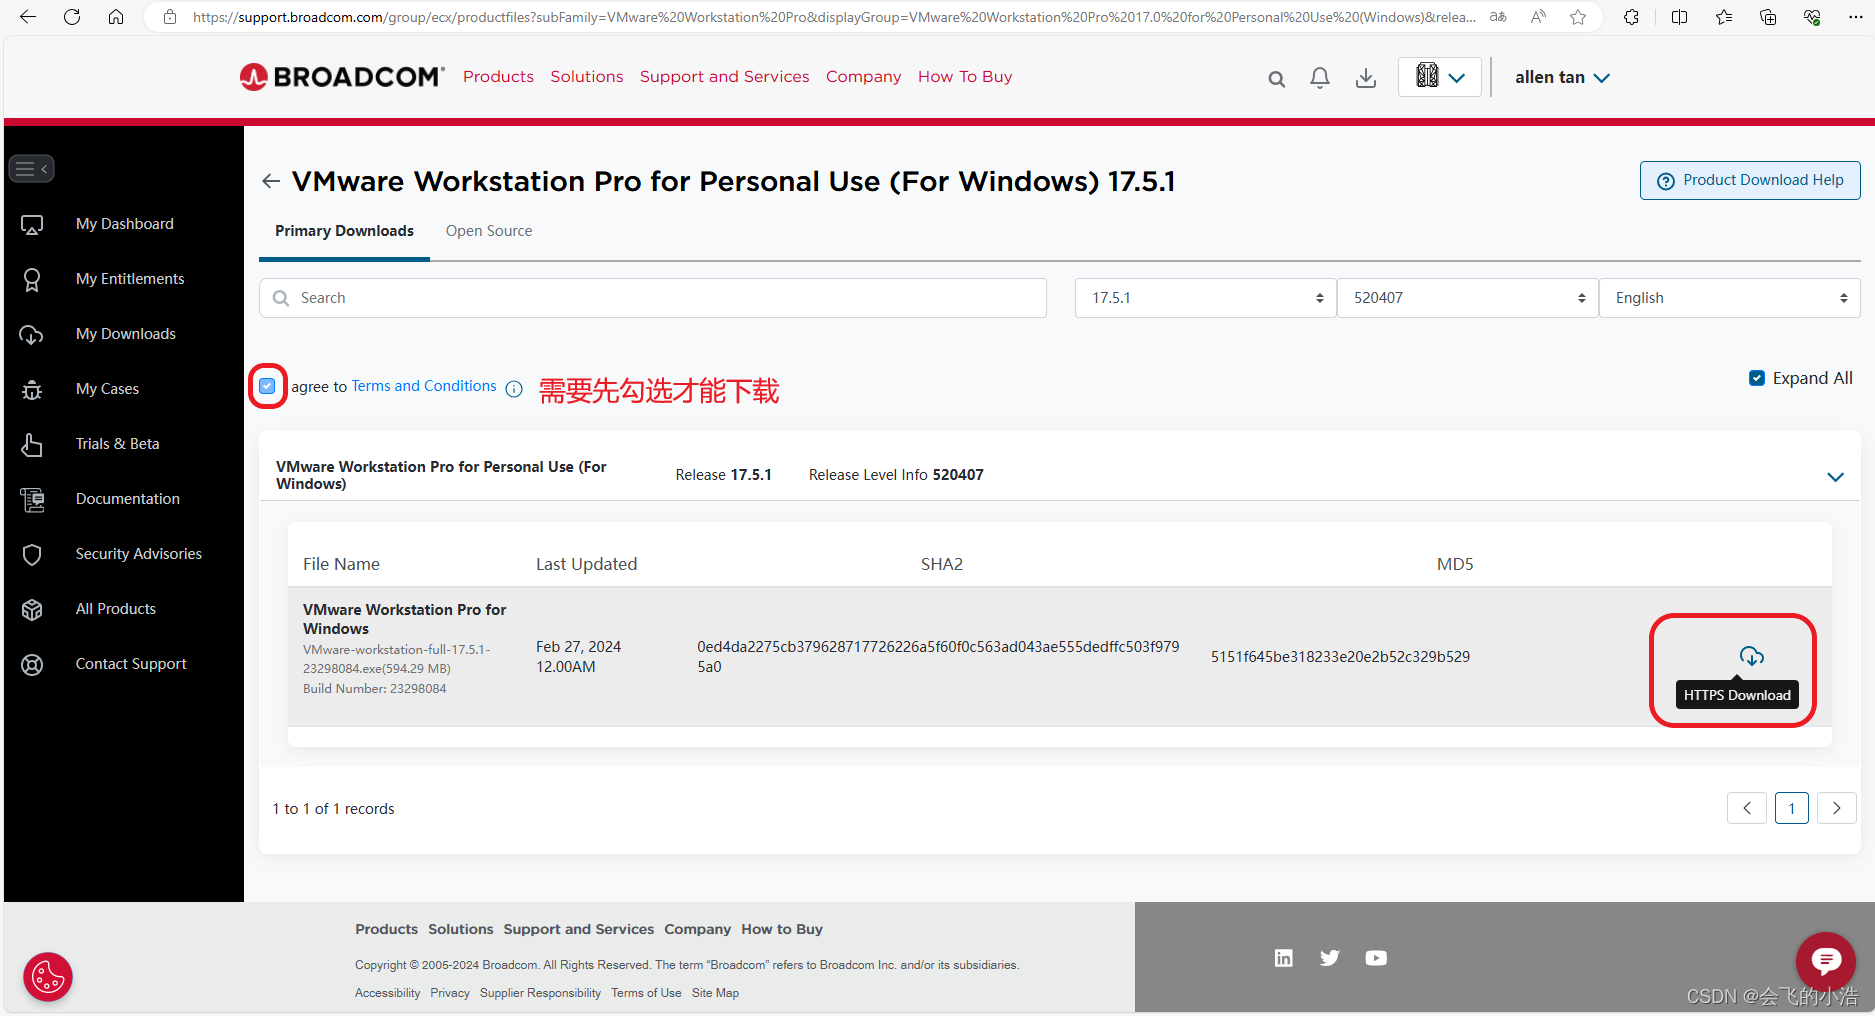Open the allen tan user menu
This screenshot has height=1016, width=1875.
[x=1562, y=78]
